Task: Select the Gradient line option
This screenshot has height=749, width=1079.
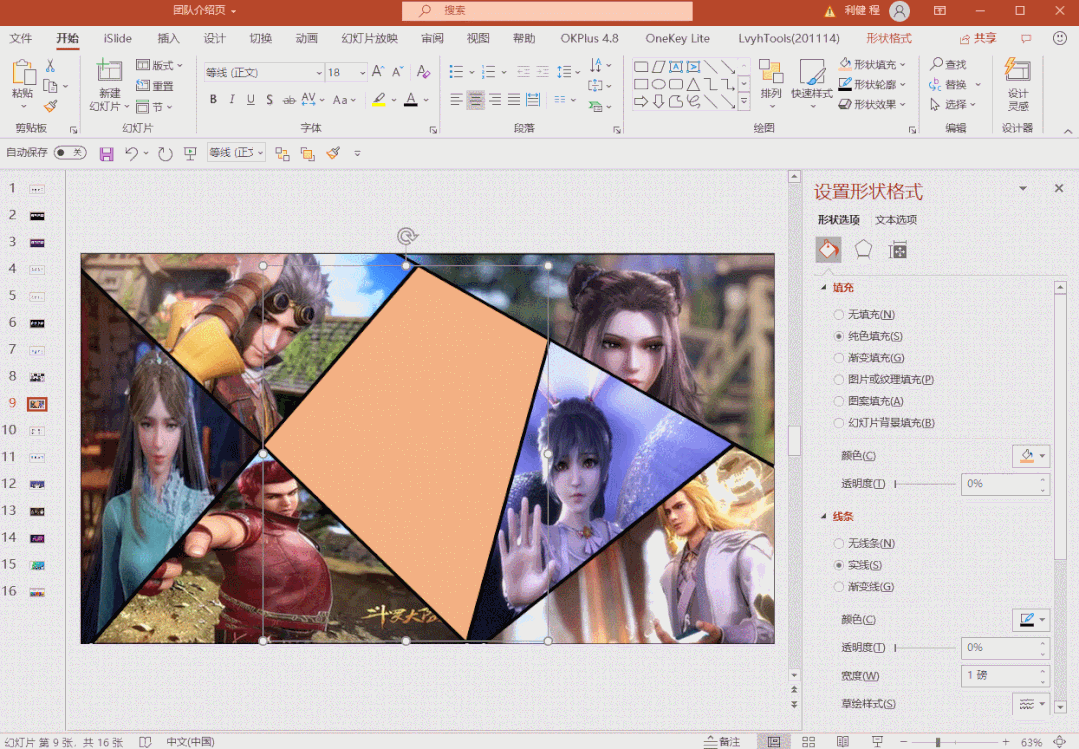Action: pyautogui.click(x=838, y=587)
